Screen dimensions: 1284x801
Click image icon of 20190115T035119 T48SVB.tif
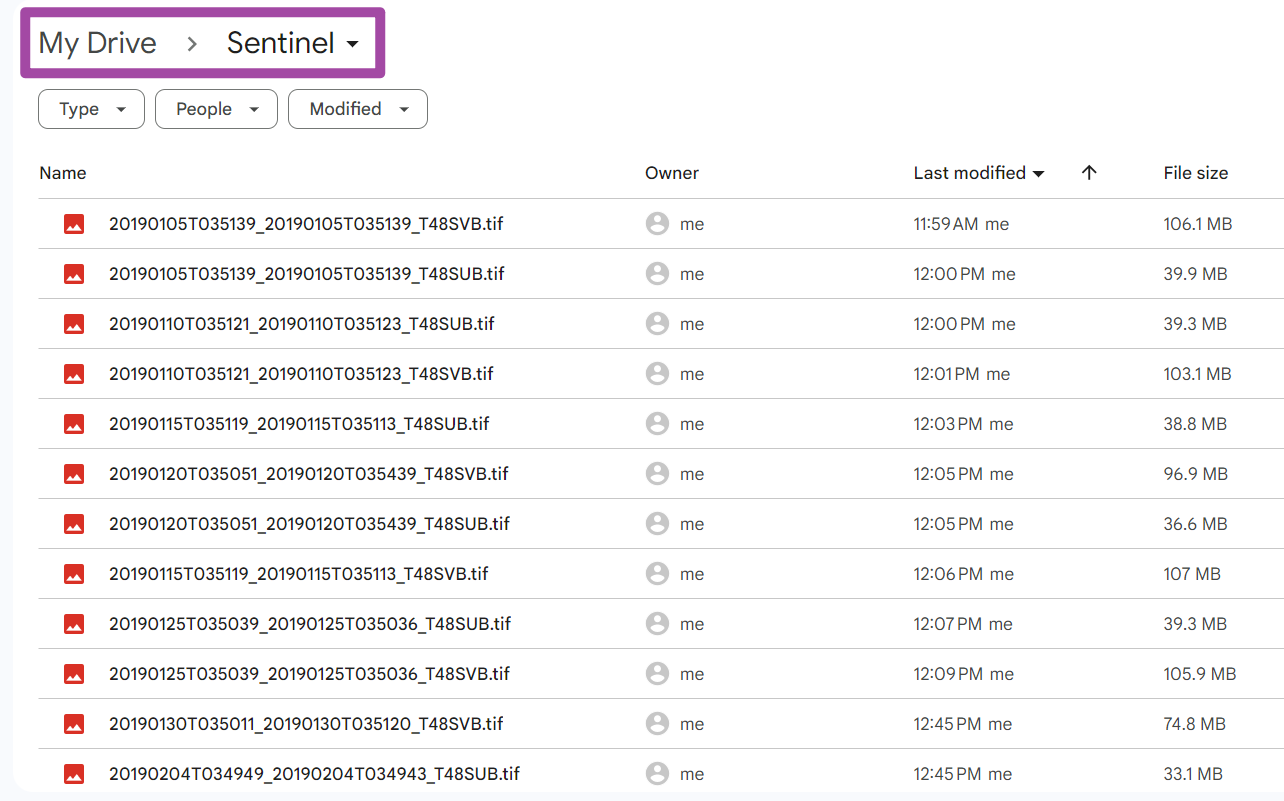tap(74, 574)
